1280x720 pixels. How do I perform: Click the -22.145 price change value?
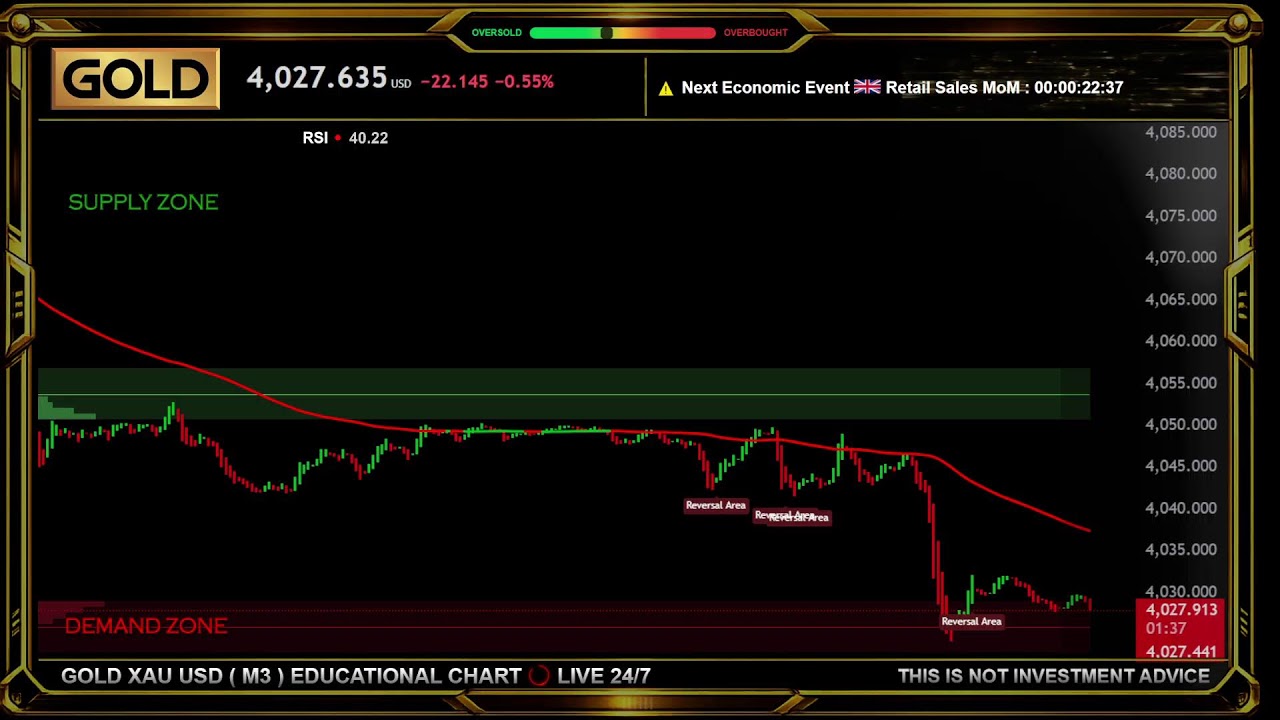[x=454, y=82]
